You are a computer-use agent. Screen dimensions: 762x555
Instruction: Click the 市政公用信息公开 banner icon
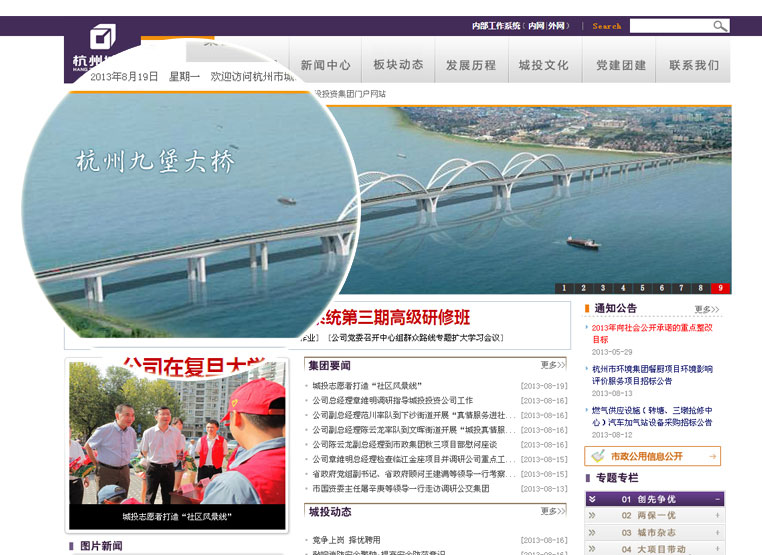click(x=598, y=456)
